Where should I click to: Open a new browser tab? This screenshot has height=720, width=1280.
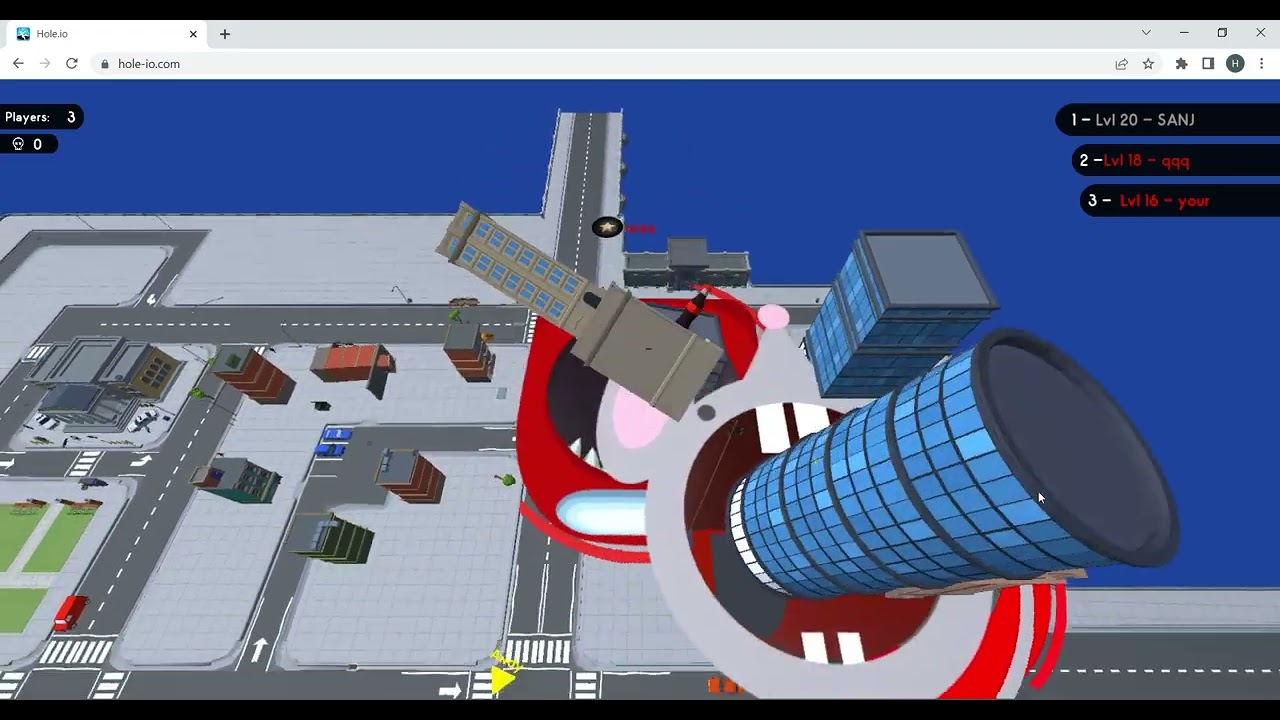click(225, 34)
